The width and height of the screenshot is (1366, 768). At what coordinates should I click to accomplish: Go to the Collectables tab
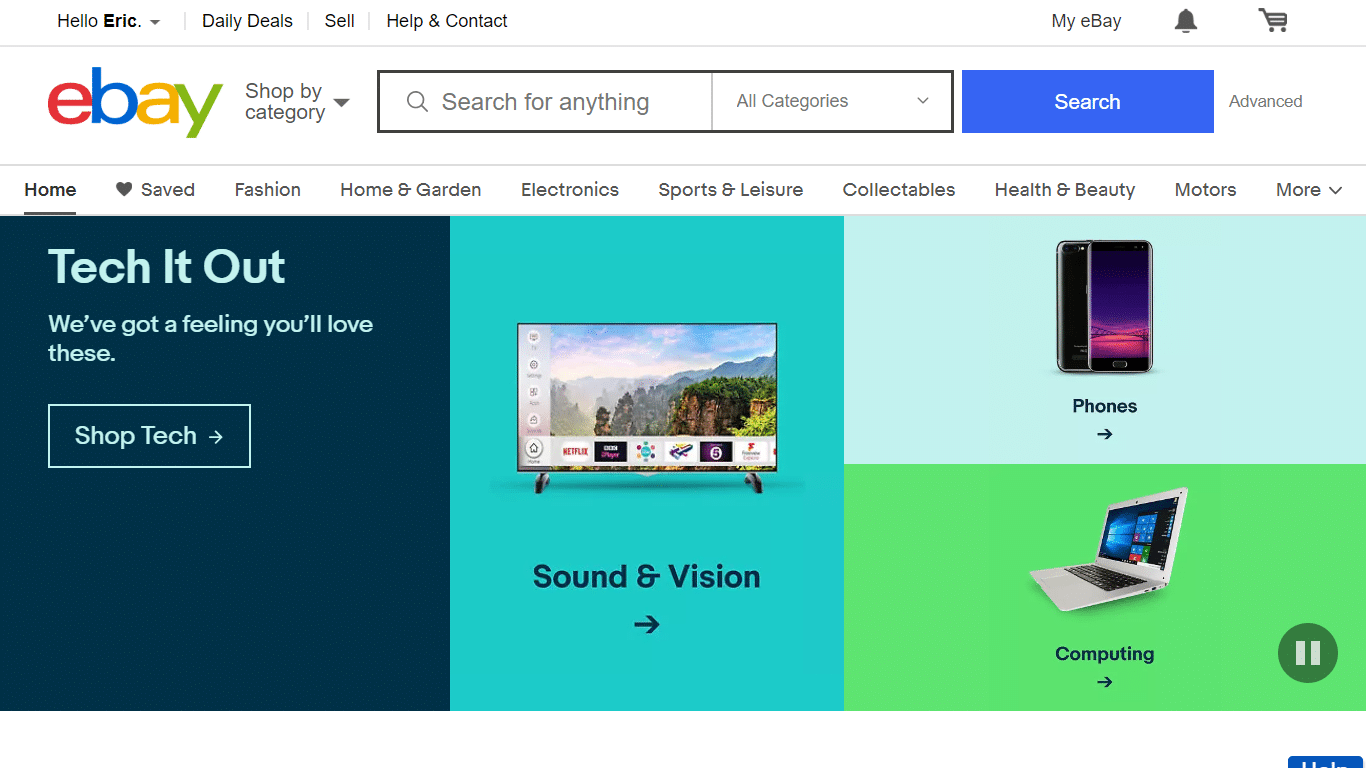coord(899,190)
